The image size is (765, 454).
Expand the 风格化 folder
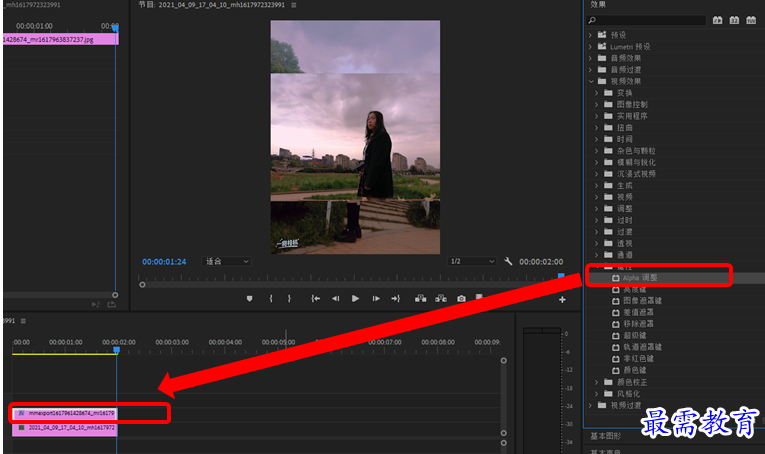[596, 394]
